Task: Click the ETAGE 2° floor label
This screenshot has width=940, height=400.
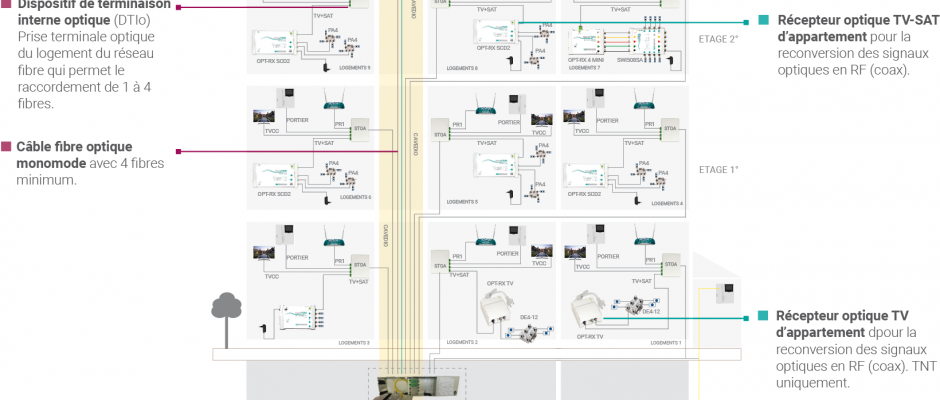Action: coord(718,40)
